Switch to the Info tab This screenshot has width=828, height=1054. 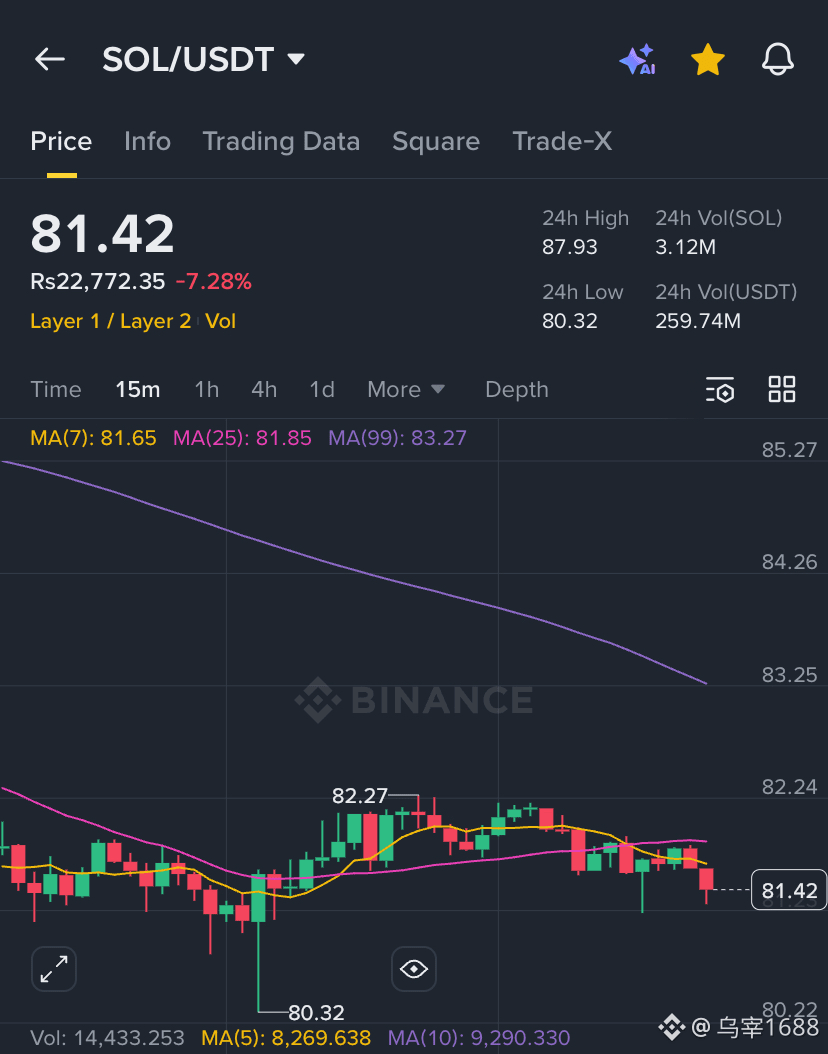pyautogui.click(x=147, y=141)
